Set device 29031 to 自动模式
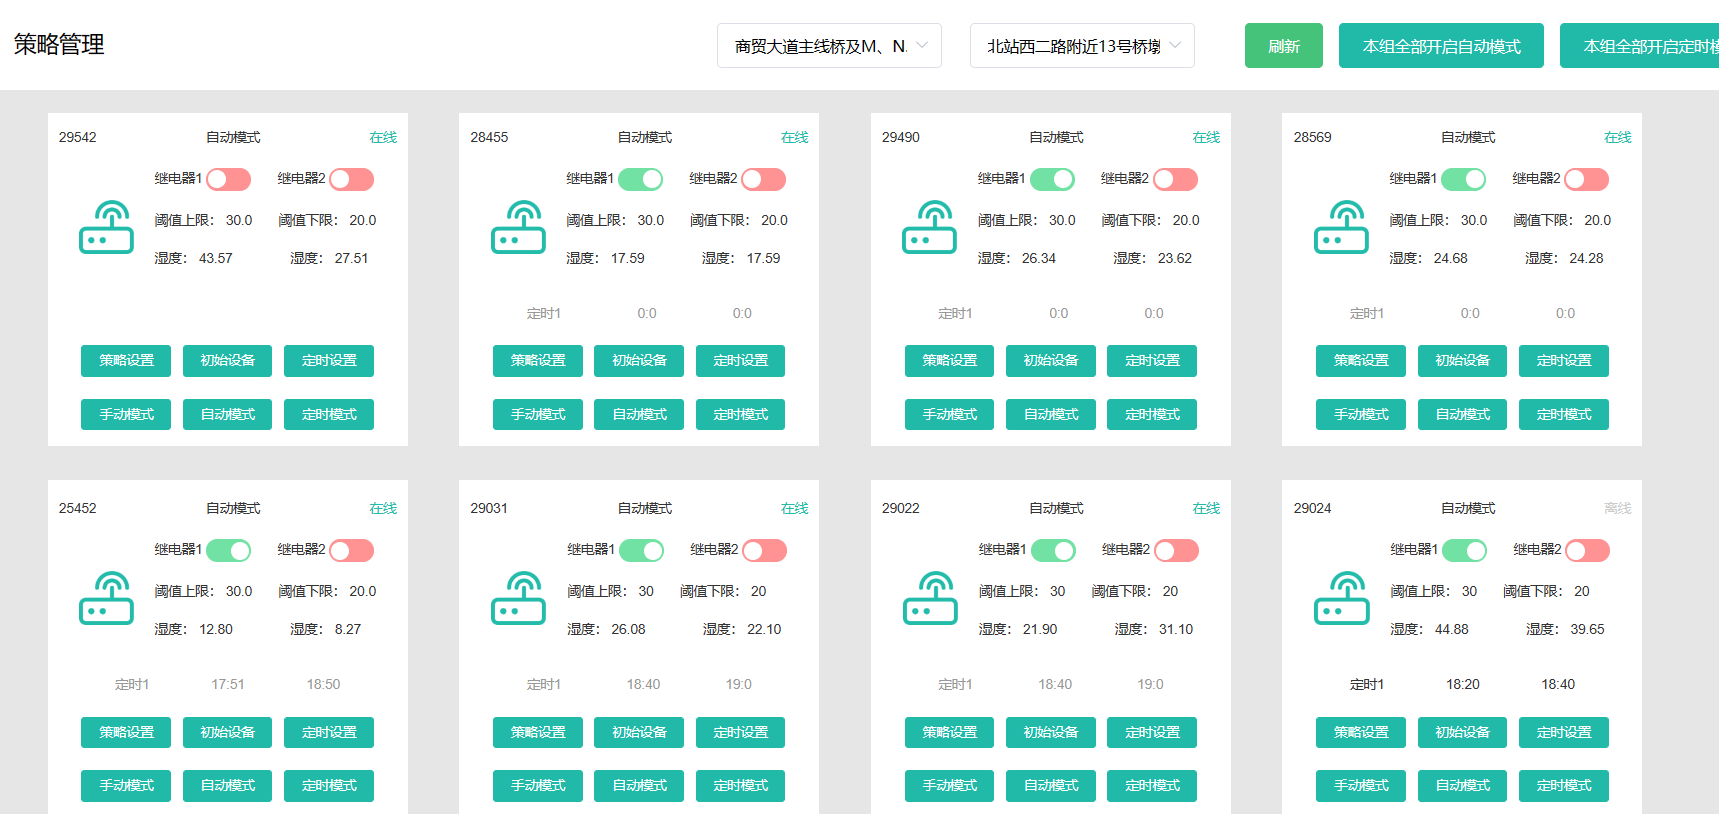Screen dimensions: 1719x814 (x=639, y=786)
